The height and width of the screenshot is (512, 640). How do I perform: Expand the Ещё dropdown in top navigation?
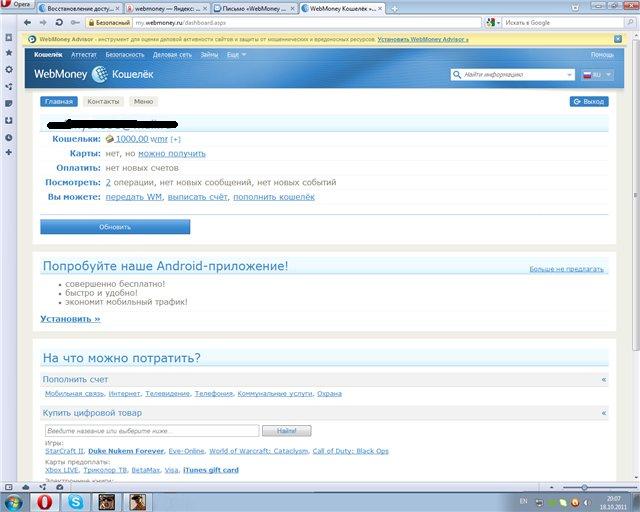pyautogui.click(x=237, y=55)
